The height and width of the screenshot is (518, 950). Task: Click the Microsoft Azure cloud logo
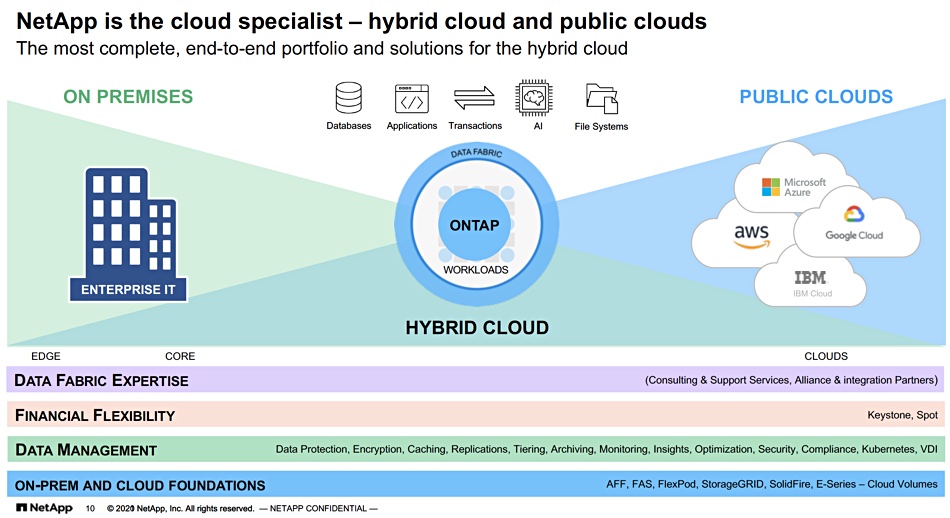pos(794,187)
